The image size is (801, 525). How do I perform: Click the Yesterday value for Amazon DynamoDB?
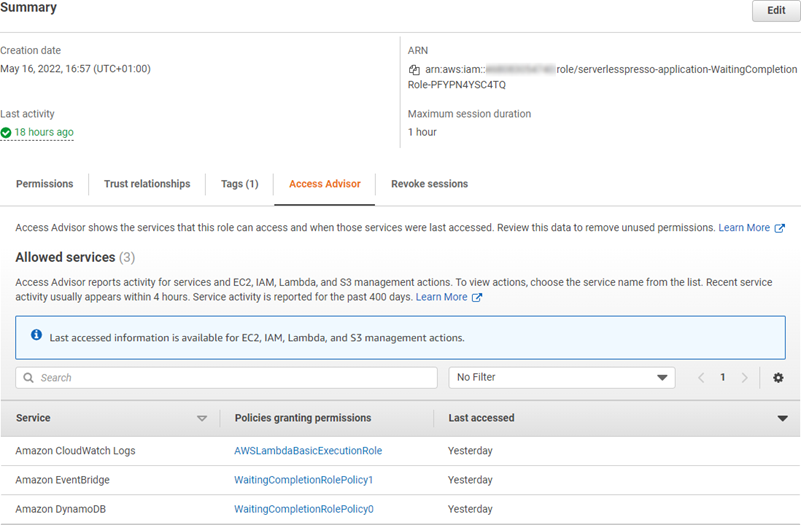tap(470, 509)
